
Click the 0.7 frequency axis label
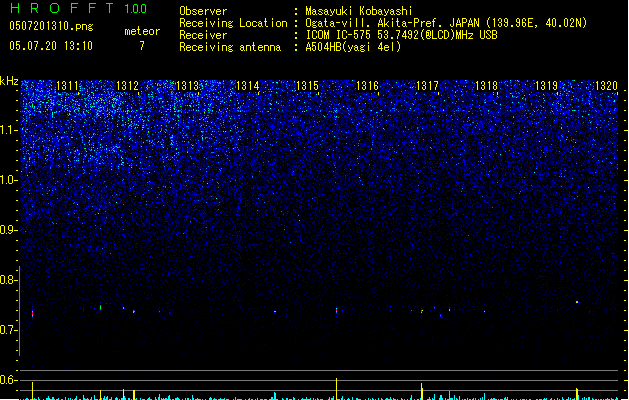pyautogui.click(x=9, y=330)
